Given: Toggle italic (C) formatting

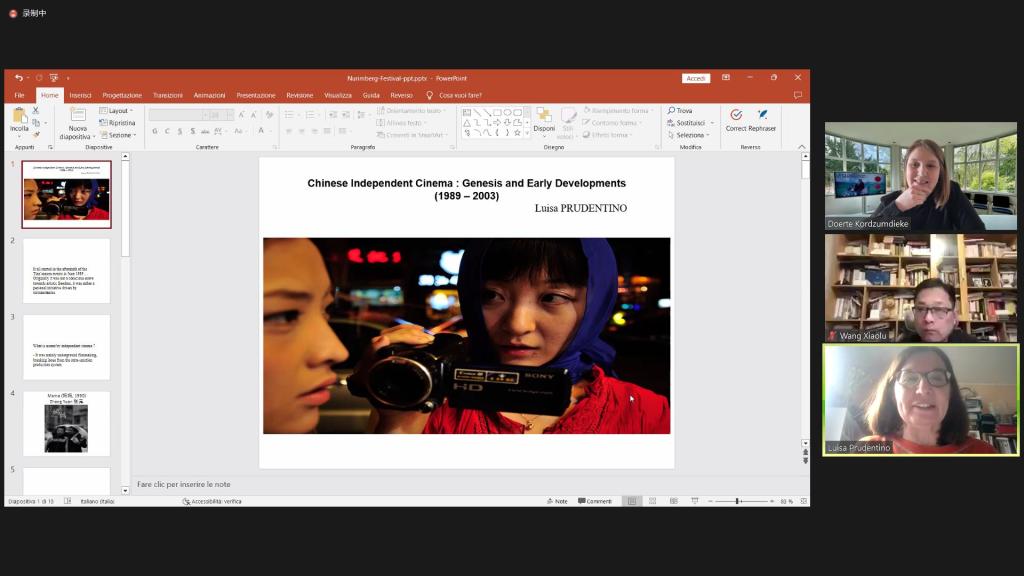Looking at the screenshot, I should point(167,131).
